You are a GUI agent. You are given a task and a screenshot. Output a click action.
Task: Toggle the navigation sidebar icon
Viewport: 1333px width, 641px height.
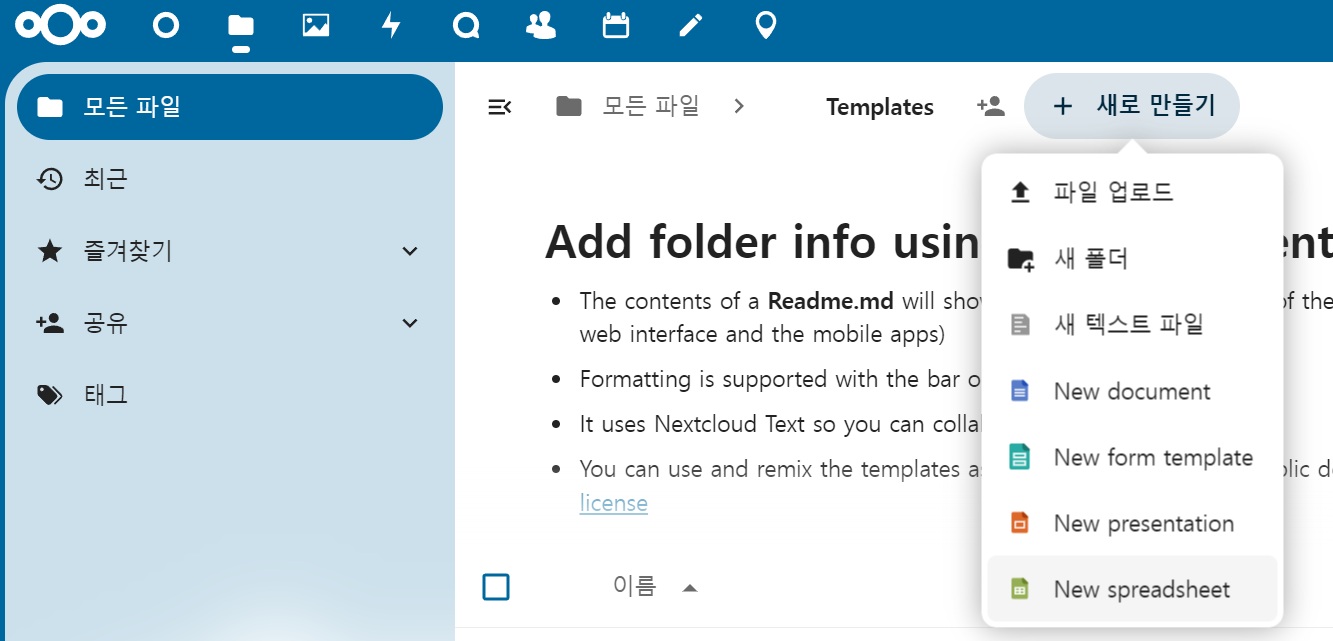pos(499,106)
